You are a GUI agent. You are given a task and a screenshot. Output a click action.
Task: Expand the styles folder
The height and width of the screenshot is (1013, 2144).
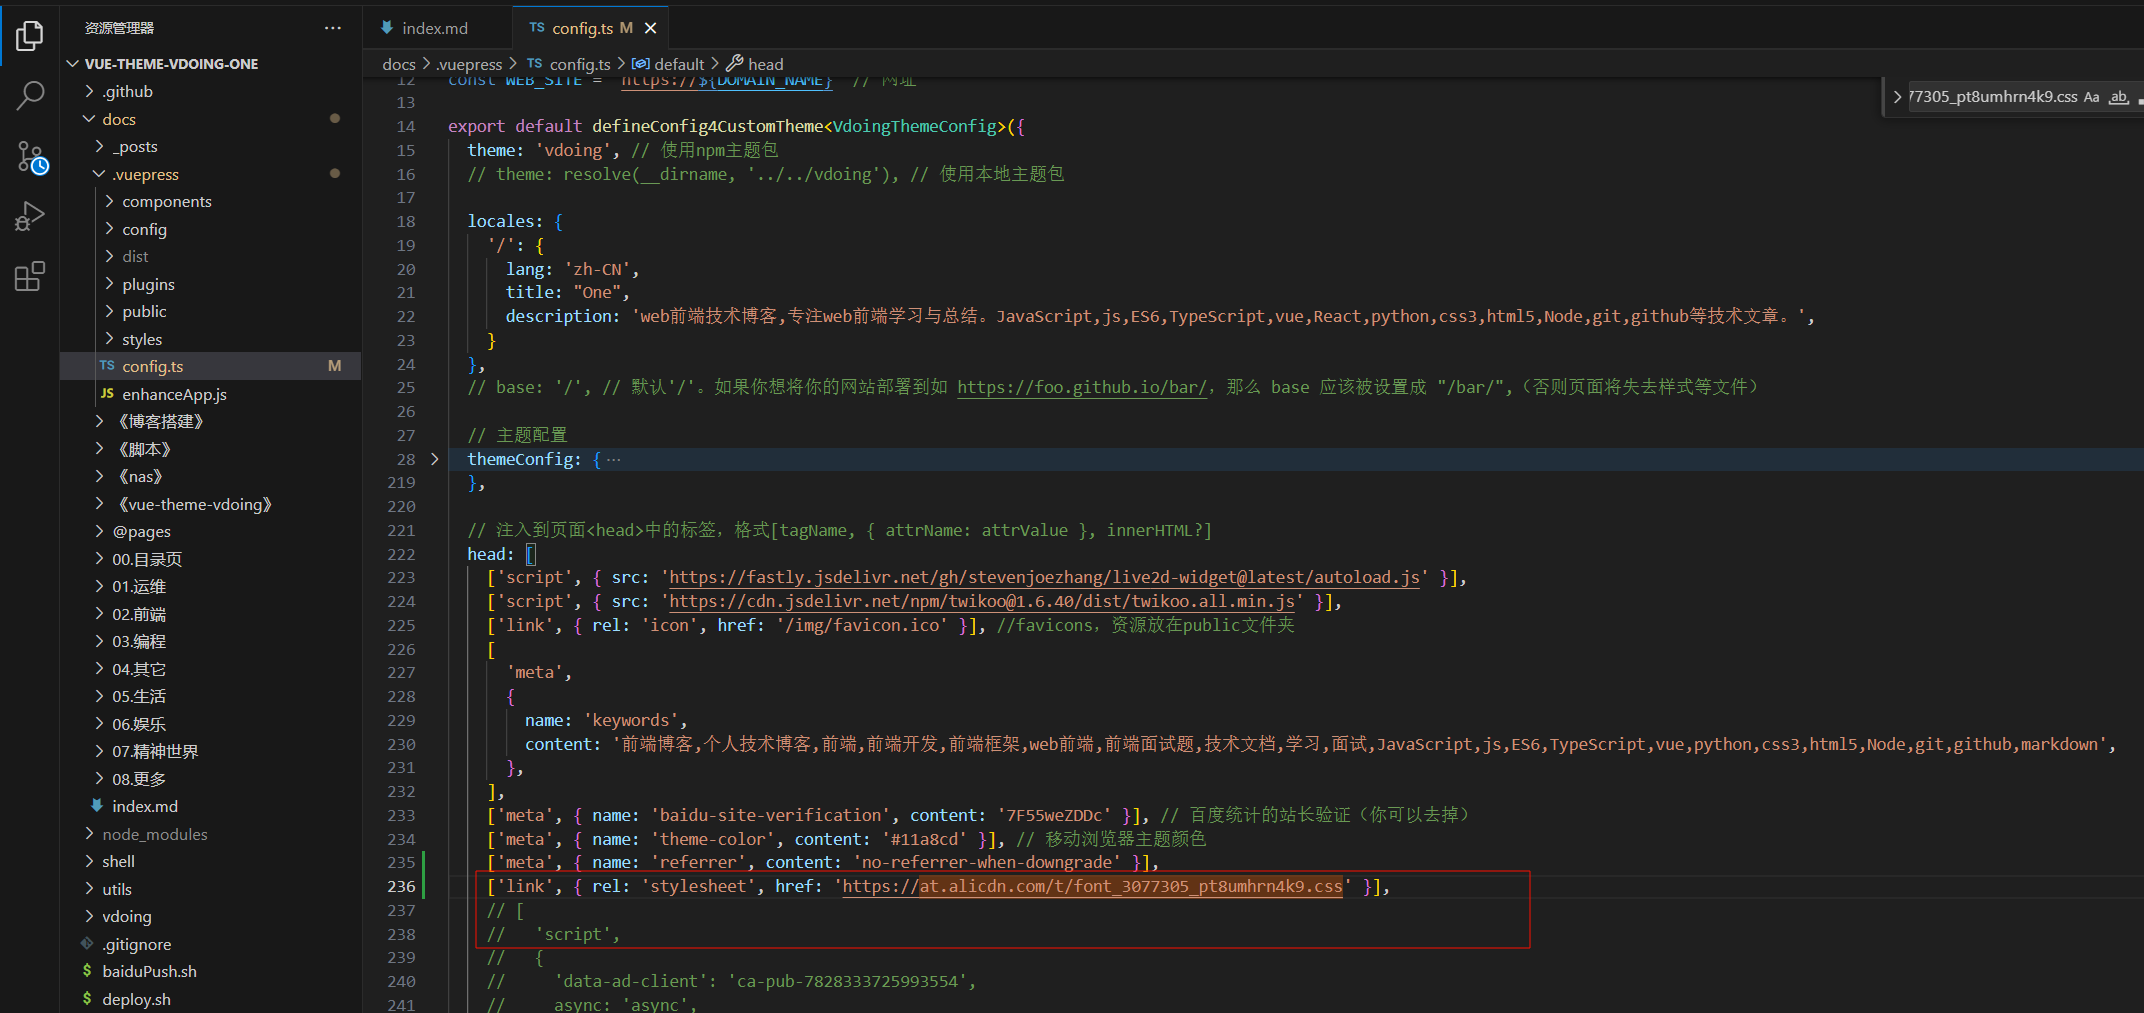(109, 339)
